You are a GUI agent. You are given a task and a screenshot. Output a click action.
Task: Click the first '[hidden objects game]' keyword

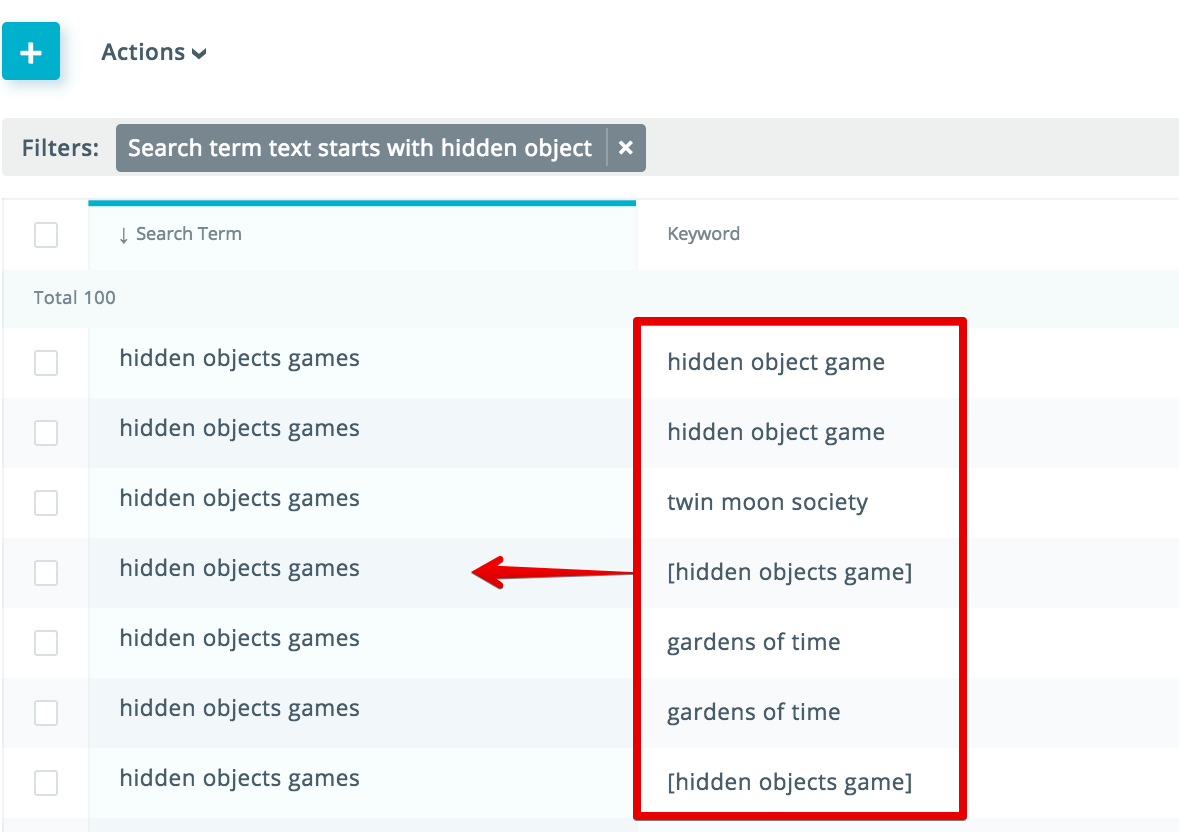(x=789, y=572)
